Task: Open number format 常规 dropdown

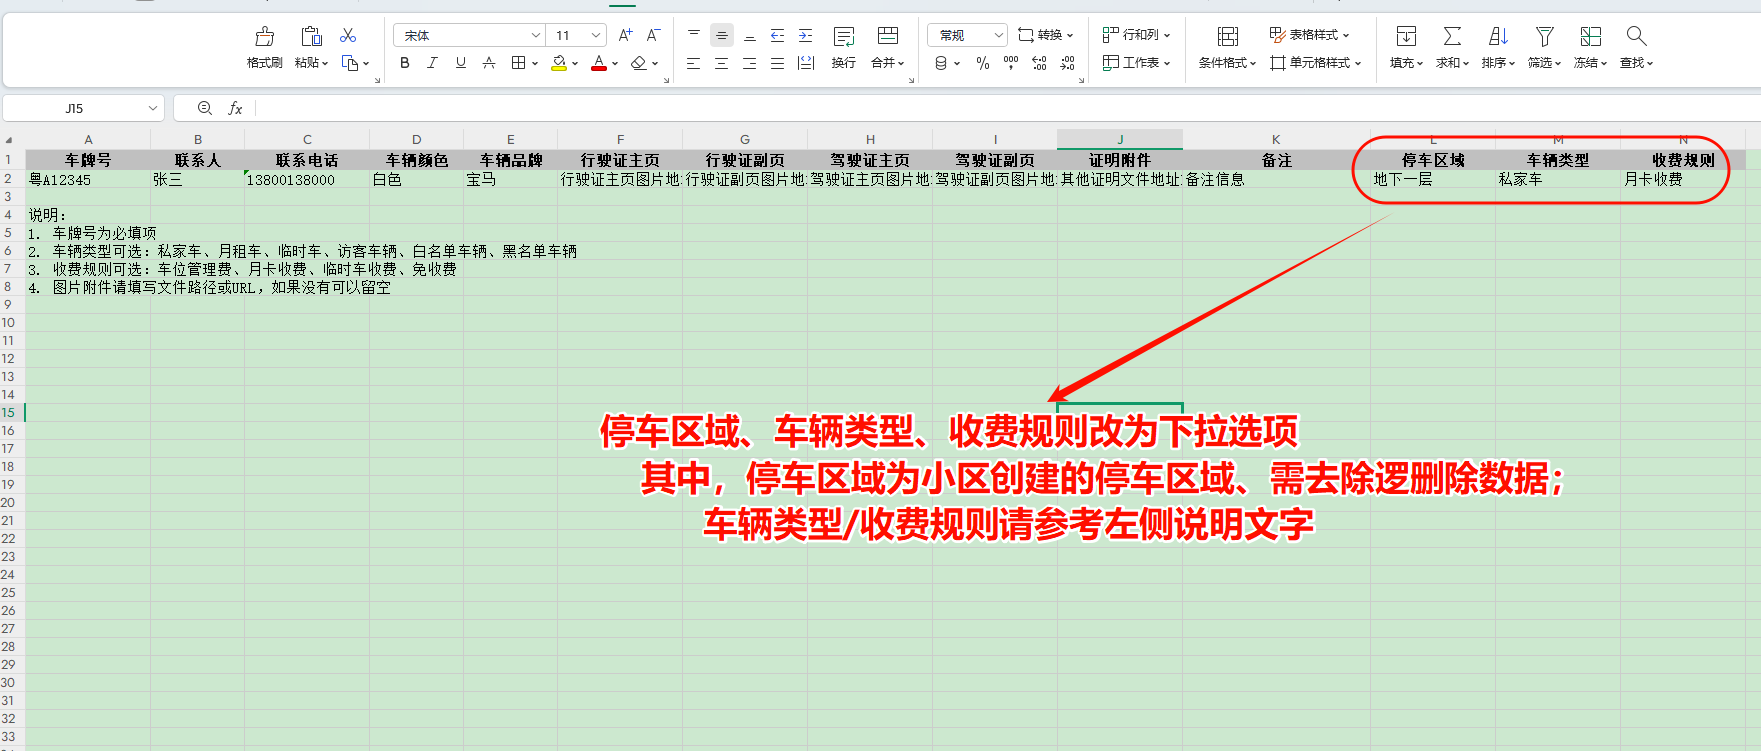Action: 998,36
